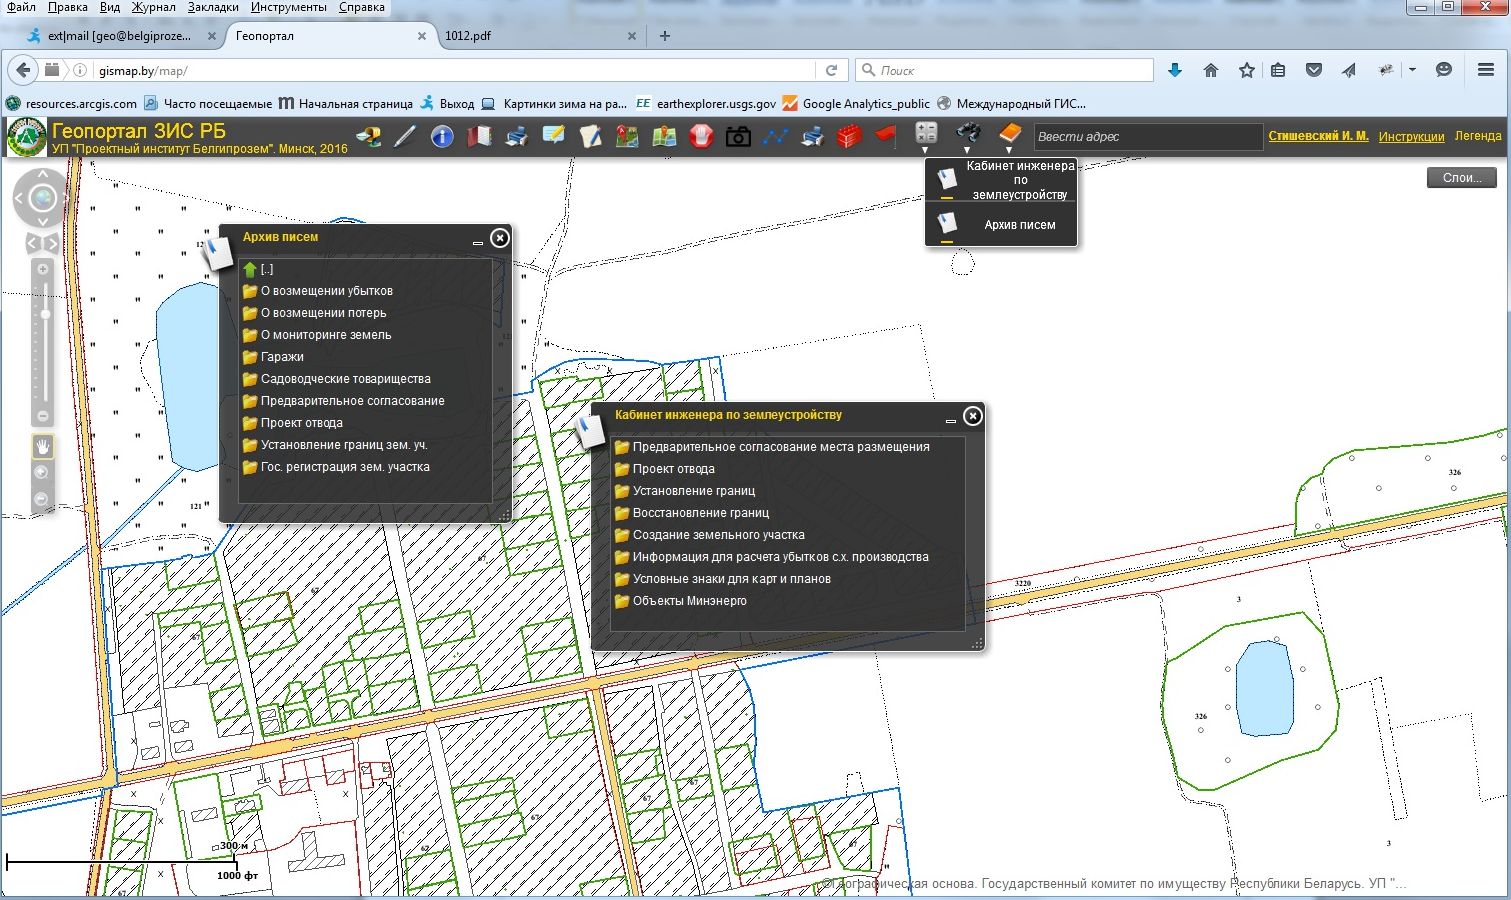Click the blue polyline measure tool
The image size is (1511, 900).
[775, 137]
